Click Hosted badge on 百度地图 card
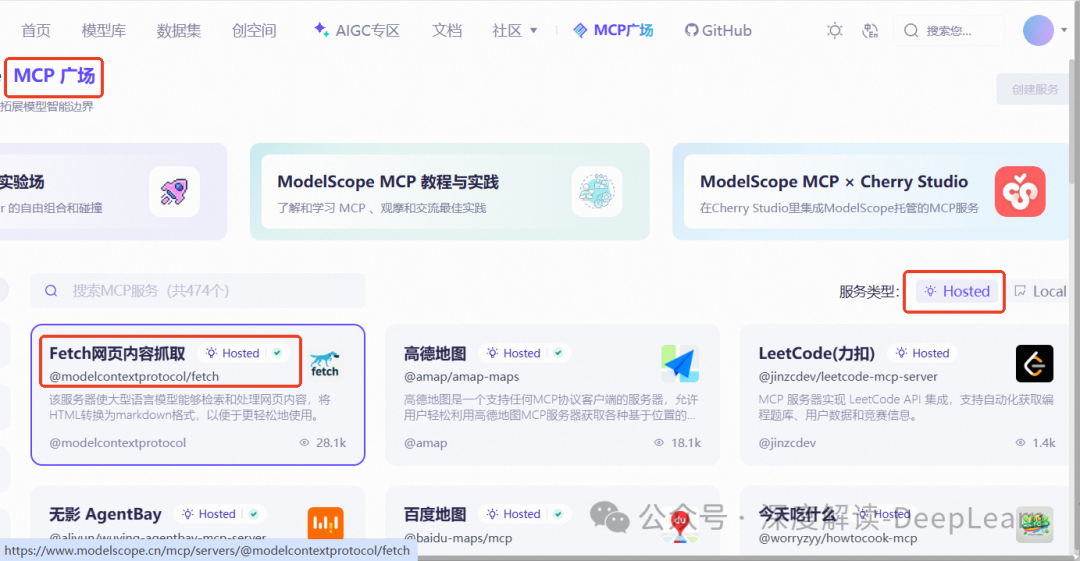1080x561 pixels. [514, 514]
